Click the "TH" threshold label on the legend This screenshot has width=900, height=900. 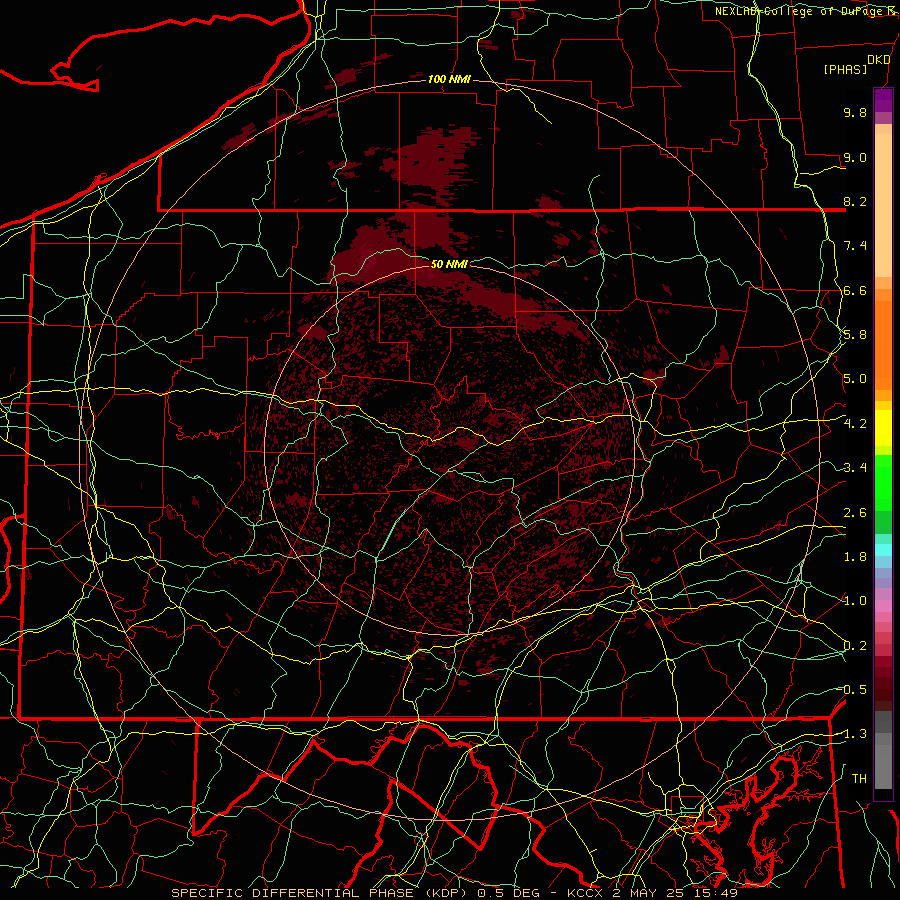[859, 779]
